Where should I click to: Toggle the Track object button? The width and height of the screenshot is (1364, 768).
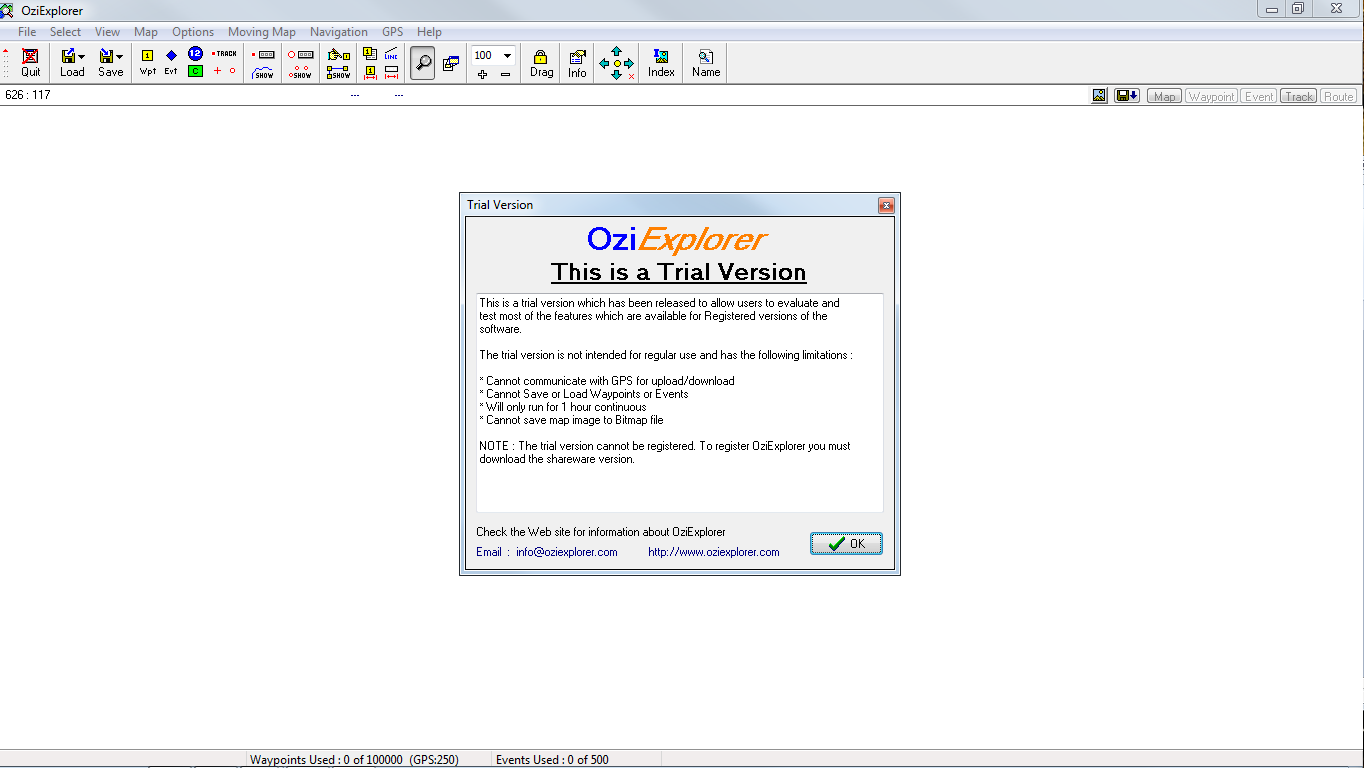point(1299,96)
